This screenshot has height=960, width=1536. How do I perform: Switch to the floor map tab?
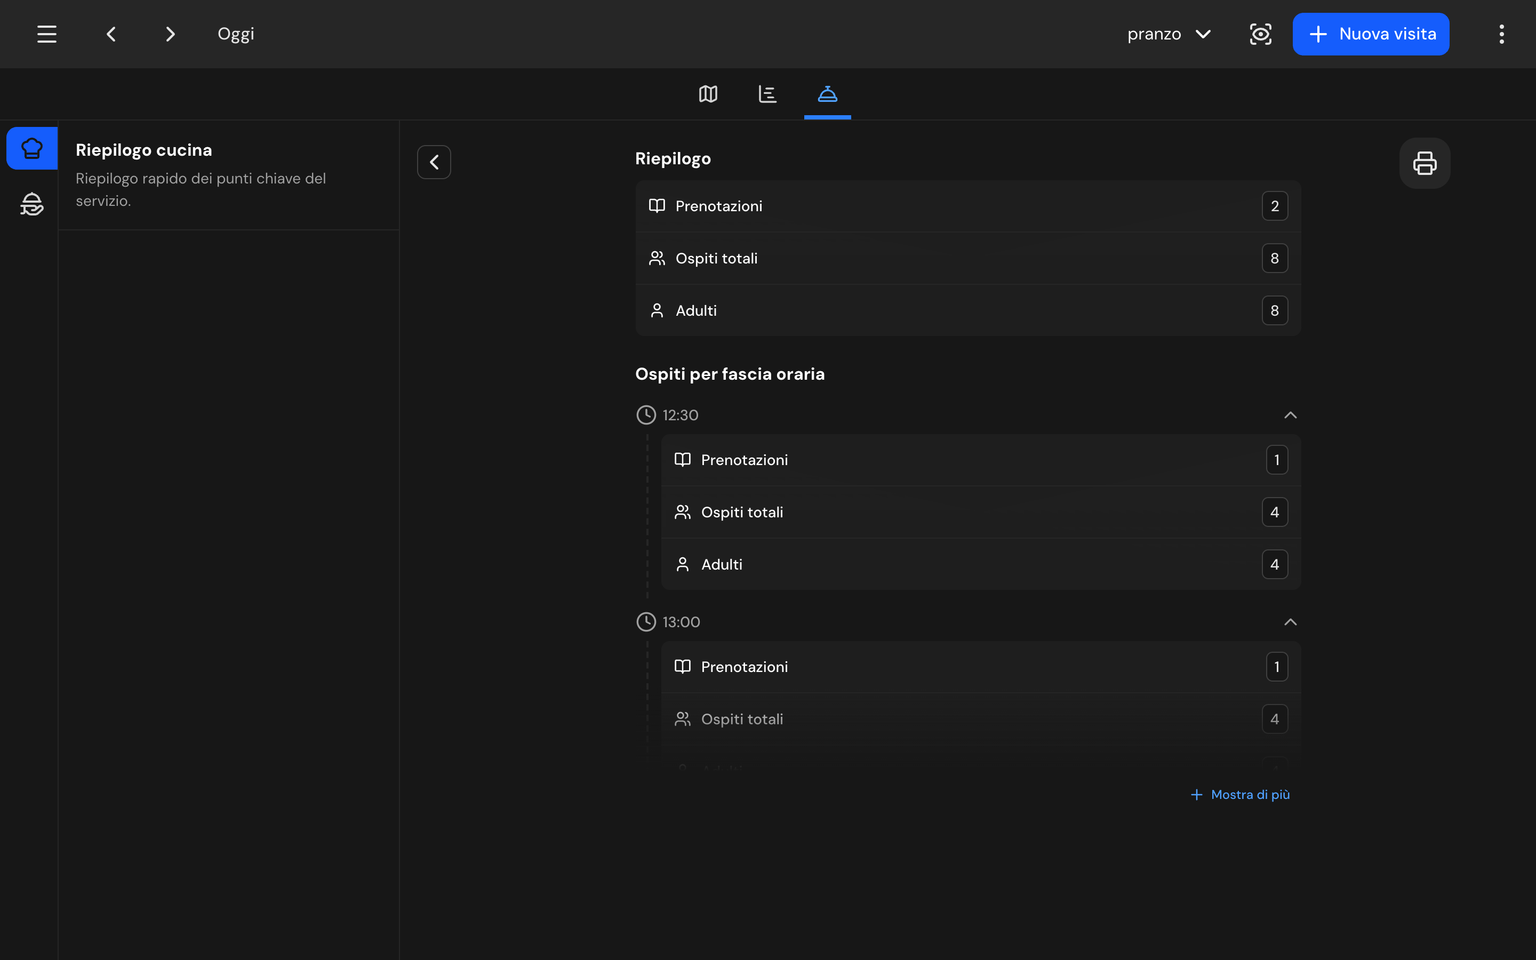click(708, 94)
